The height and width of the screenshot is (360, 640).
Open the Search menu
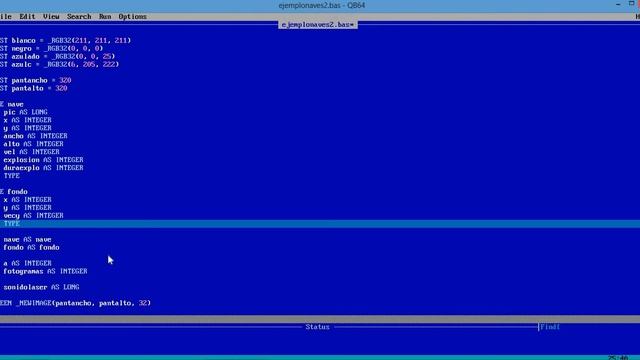tap(79, 17)
